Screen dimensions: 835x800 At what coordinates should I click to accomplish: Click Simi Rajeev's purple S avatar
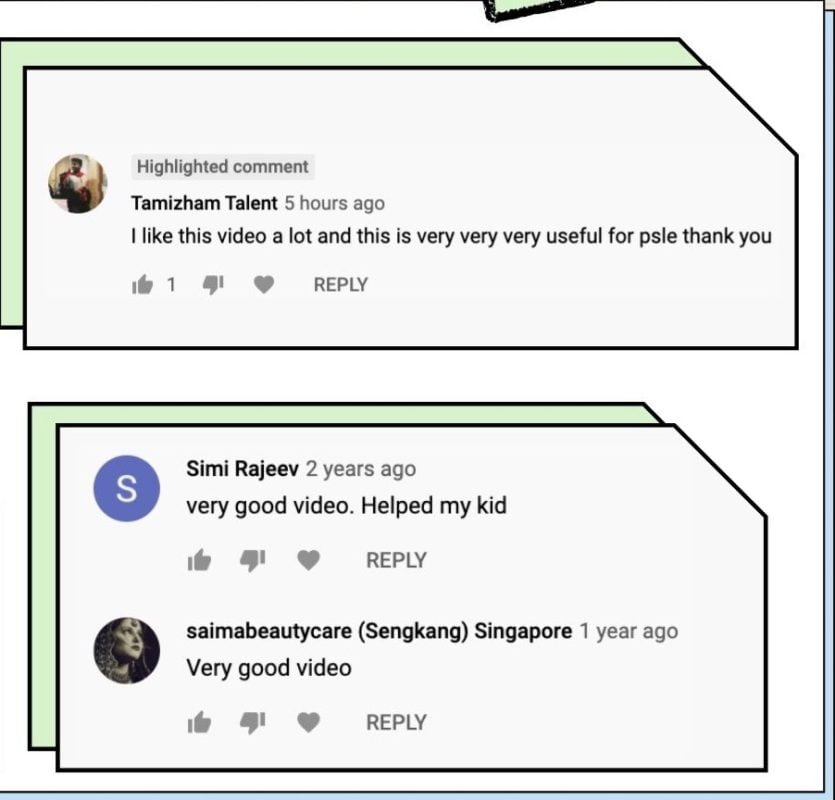click(x=127, y=488)
